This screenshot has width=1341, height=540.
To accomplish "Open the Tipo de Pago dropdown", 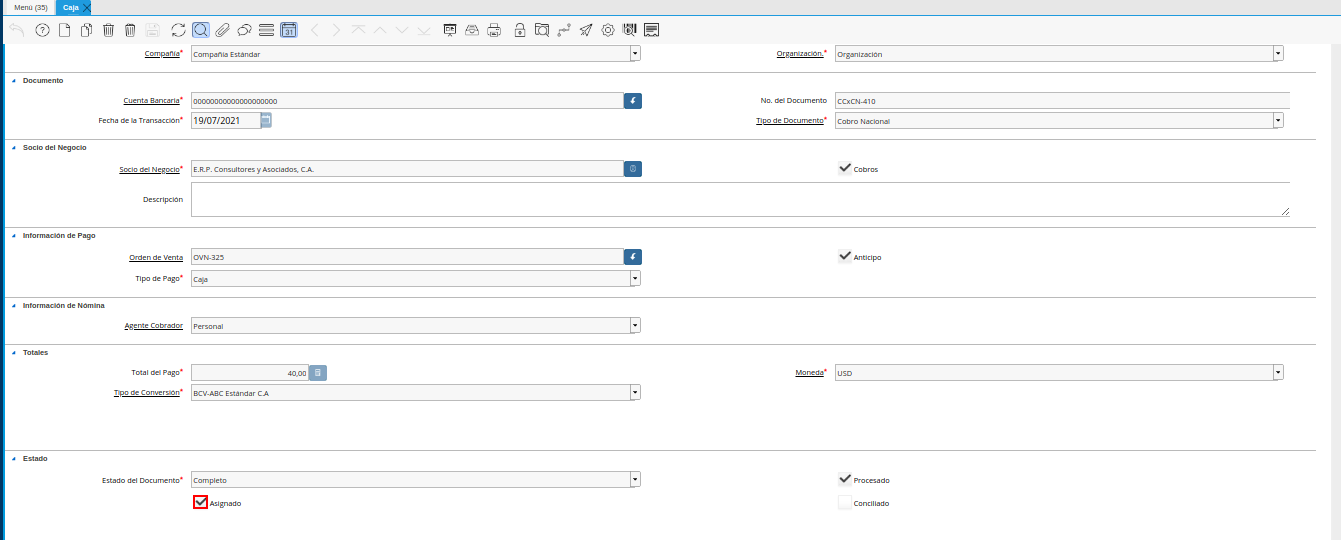I will point(635,279).
